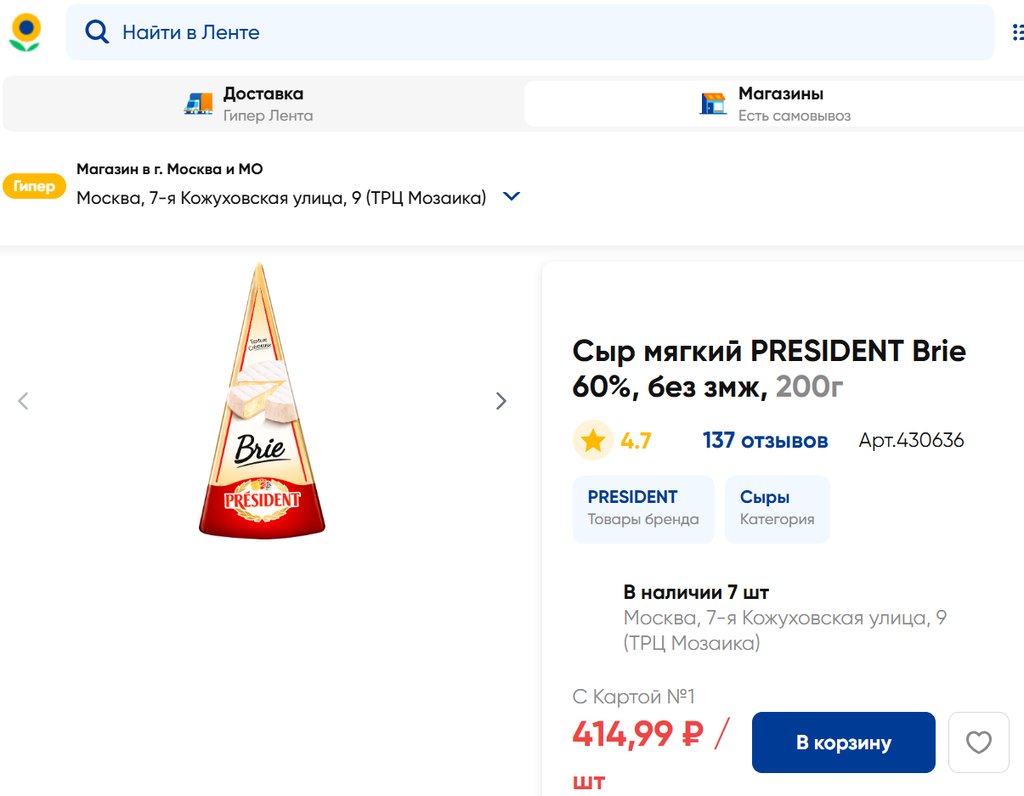Image resolution: width=1024 pixels, height=796 pixels.
Task: Open the apps grid menu icon
Action: (1017, 32)
